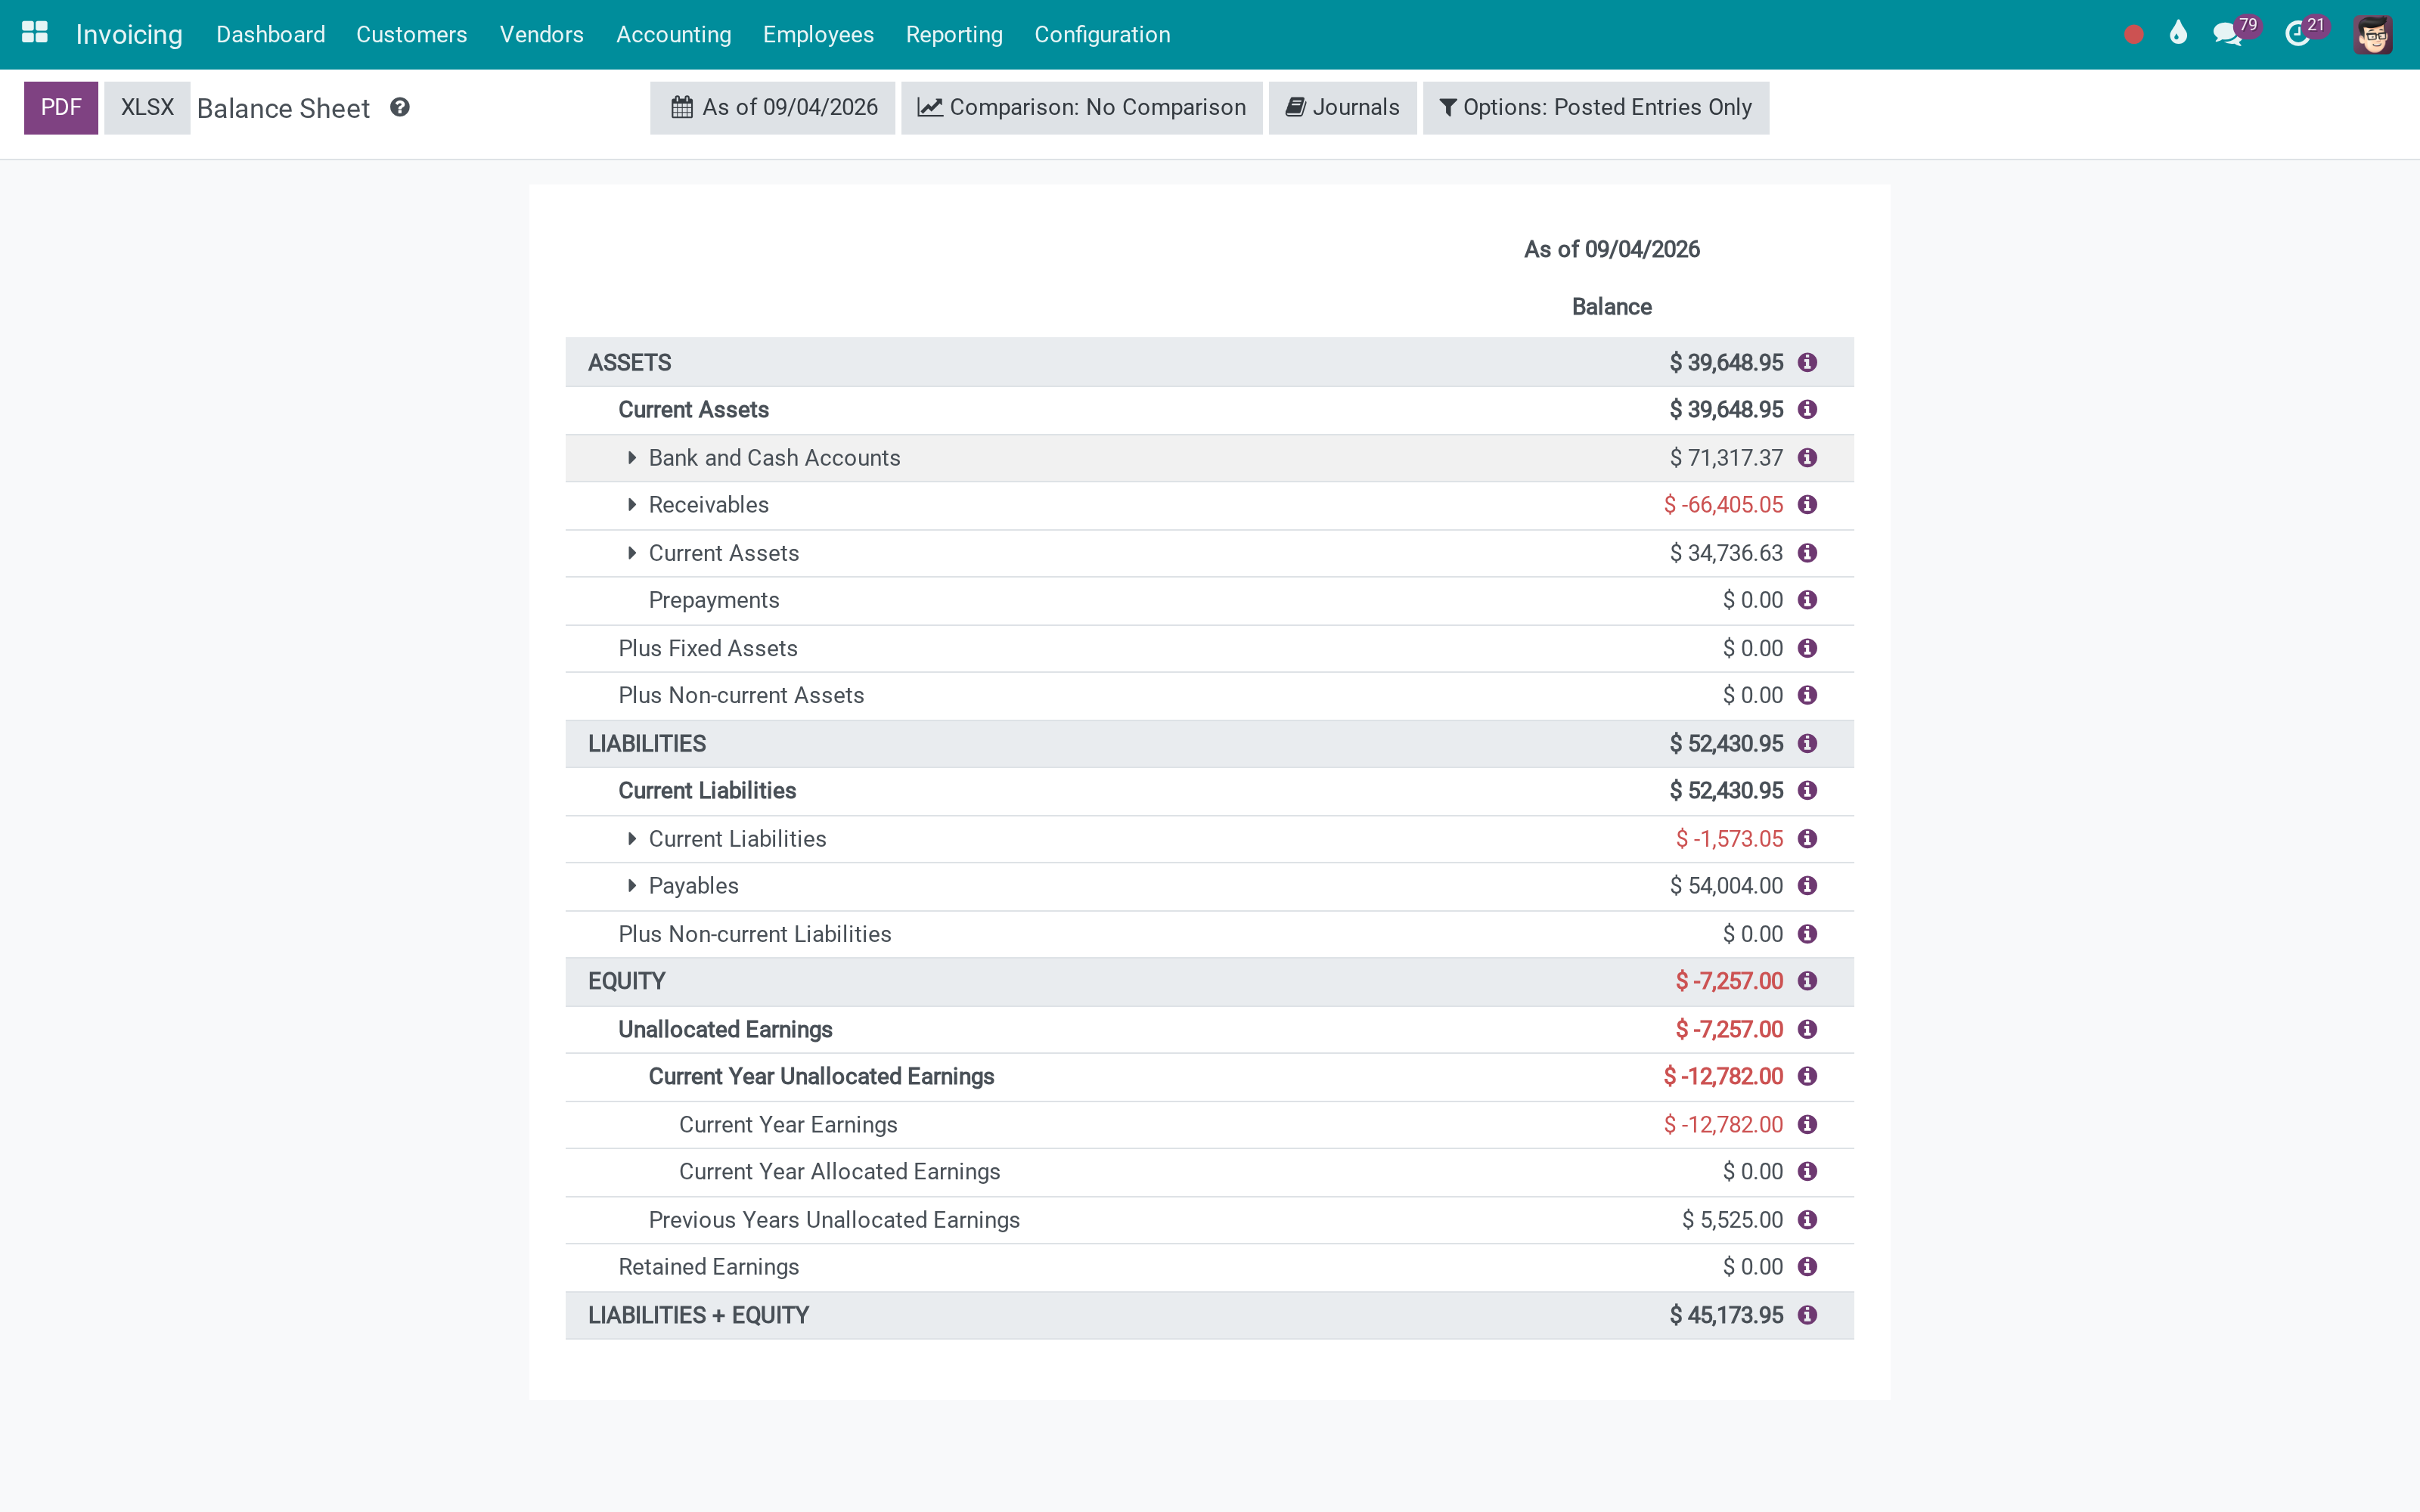The height and width of the screenshot is (1512, 2420).
Task: Click info icon on Plus Non-current Assets row
Action: pos(1807,695)
